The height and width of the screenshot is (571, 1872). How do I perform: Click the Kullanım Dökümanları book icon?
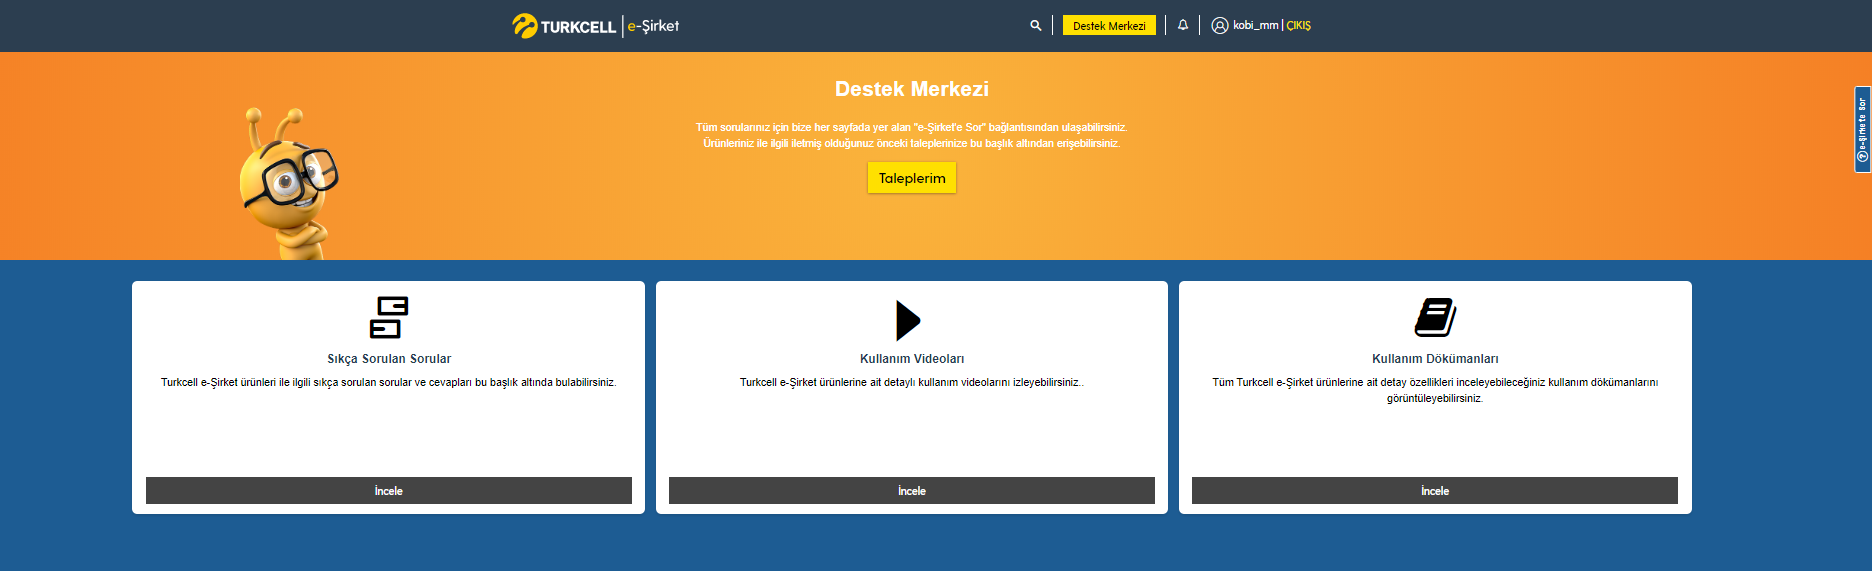click(1435, 317)
